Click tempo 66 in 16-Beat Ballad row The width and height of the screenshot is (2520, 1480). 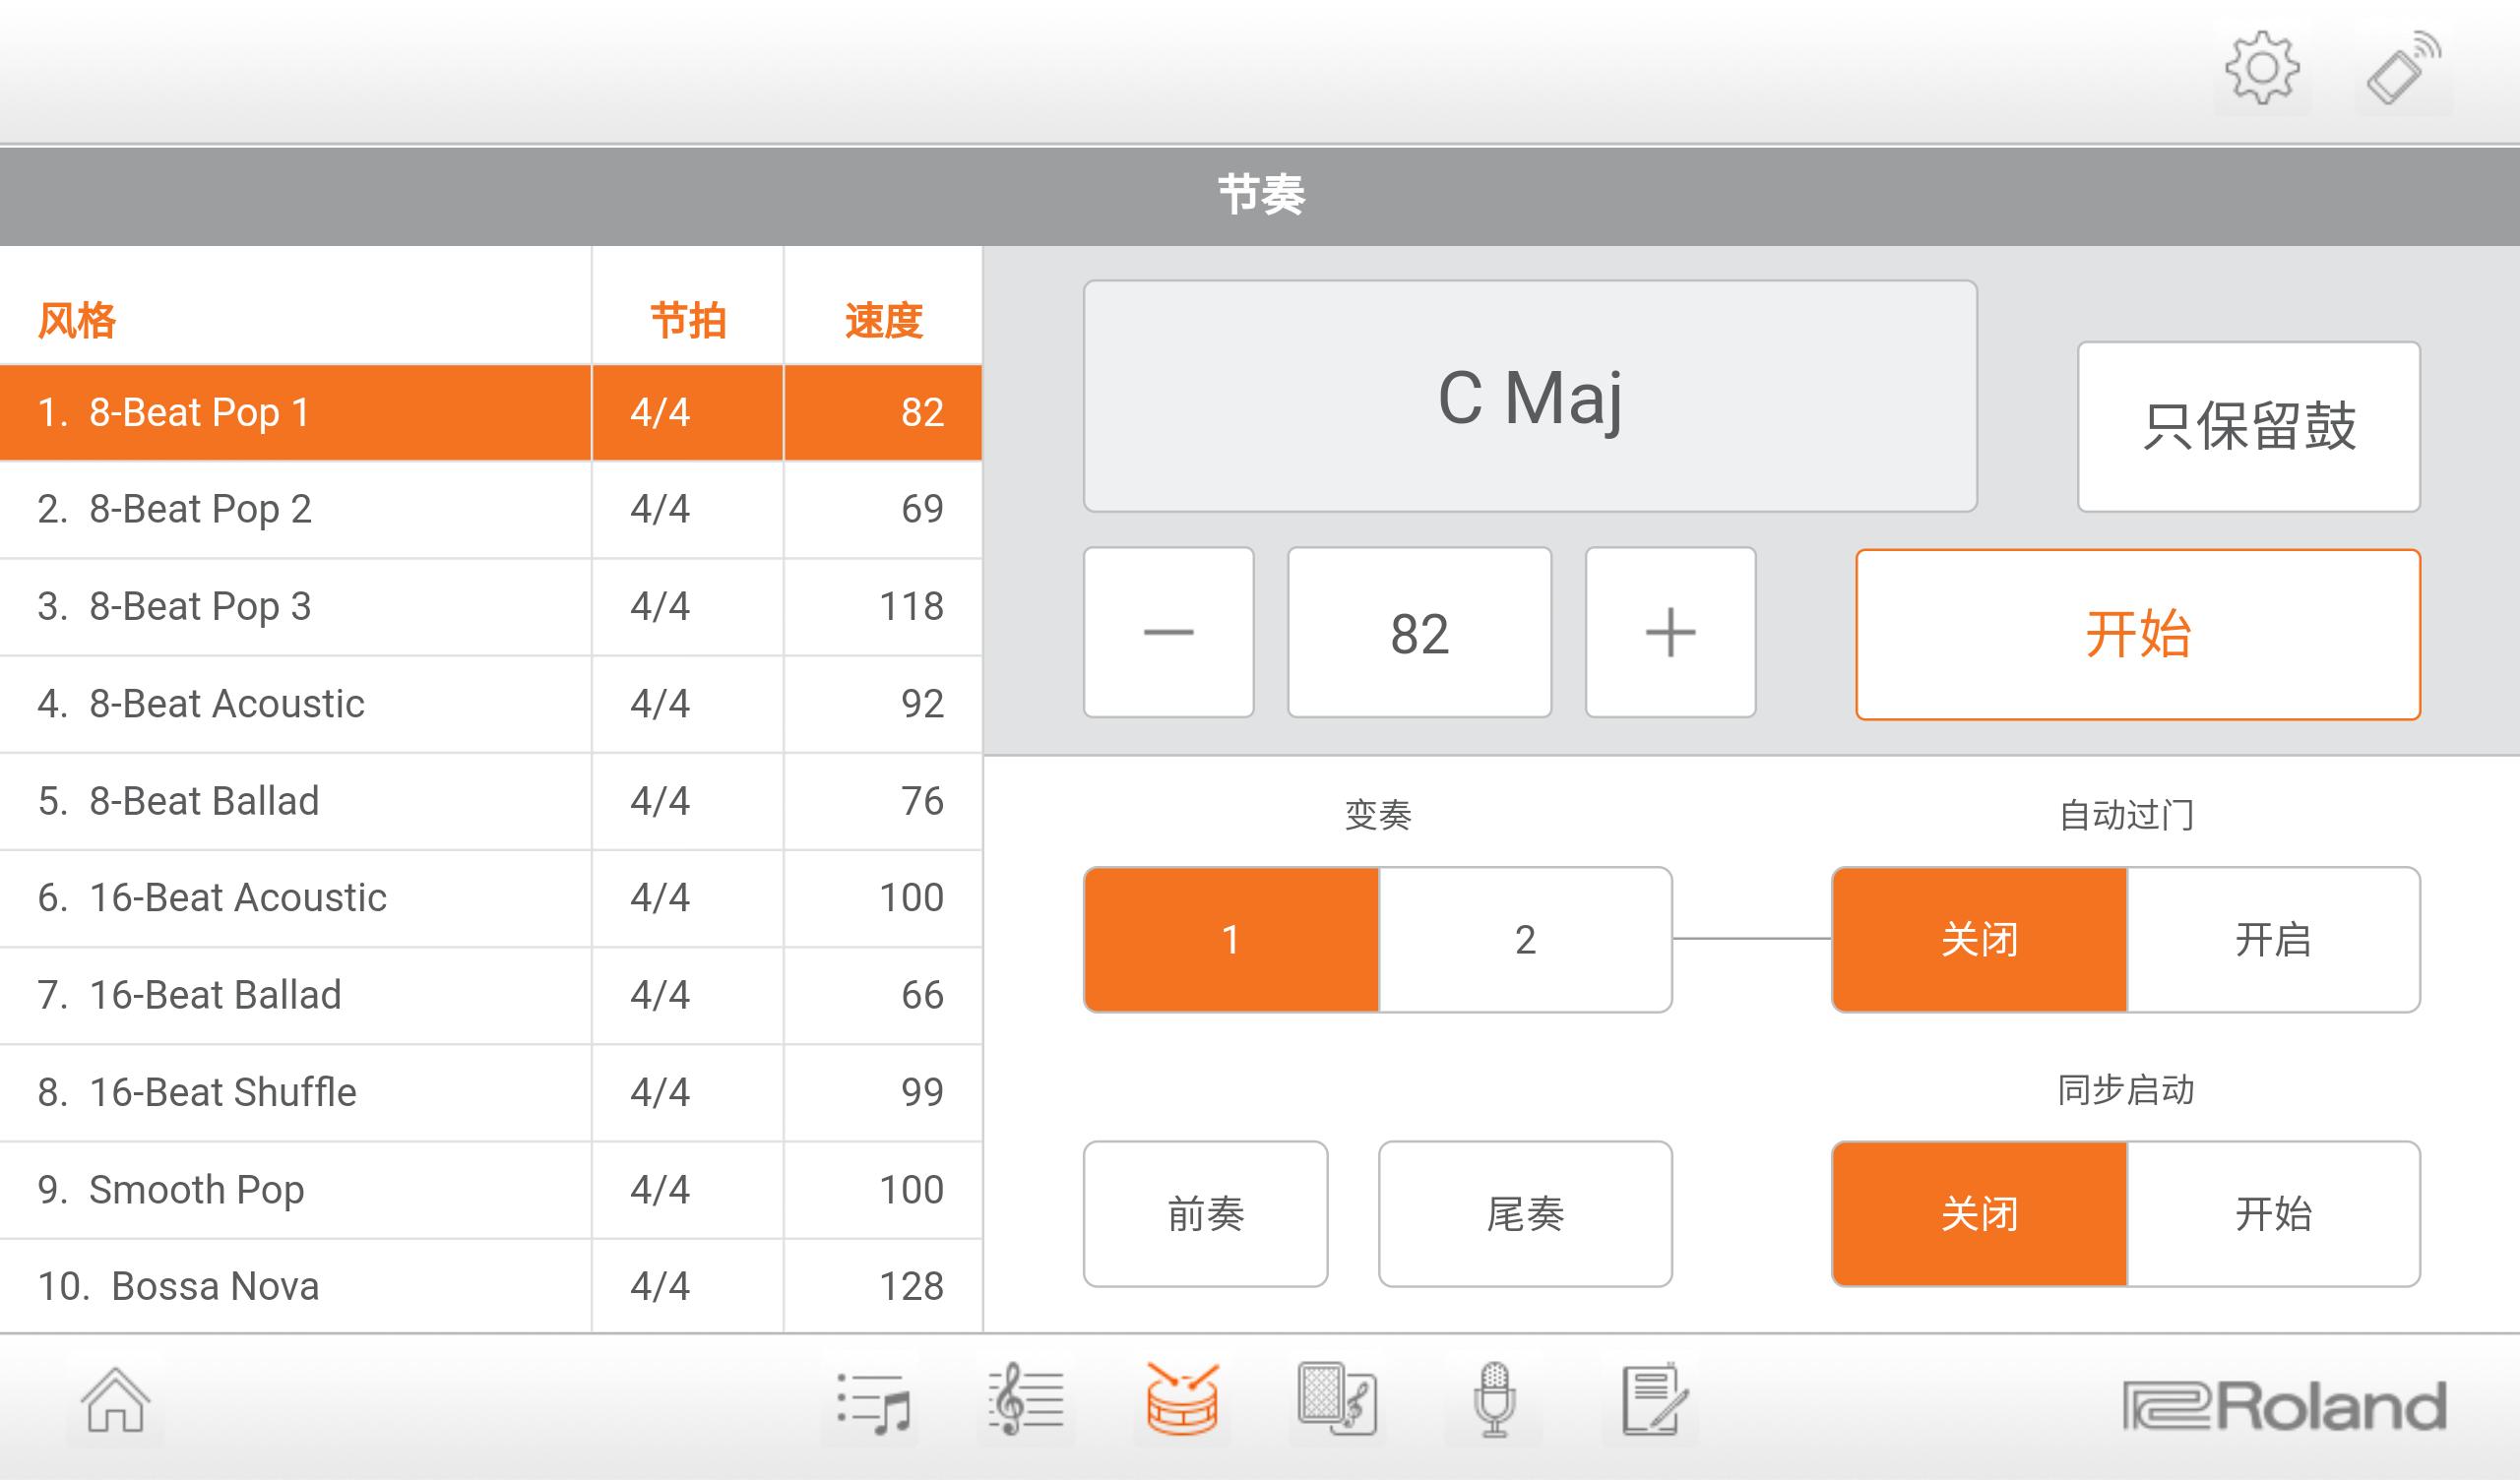pyautogui.click(x=922, y=995)
